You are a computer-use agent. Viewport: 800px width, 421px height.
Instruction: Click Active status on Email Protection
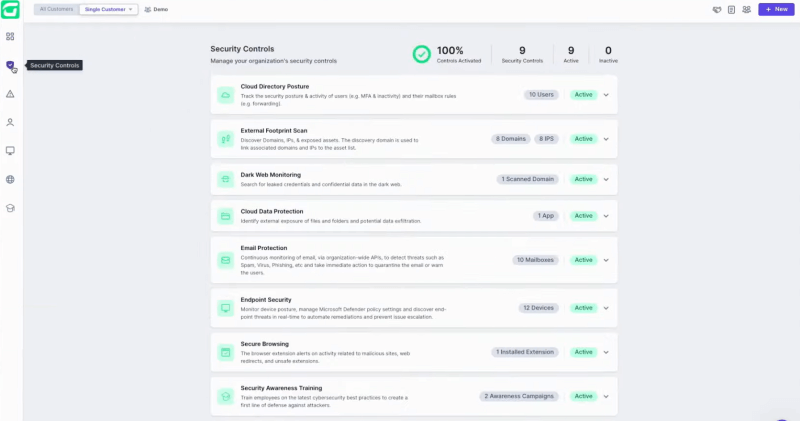tap(584, 260)
